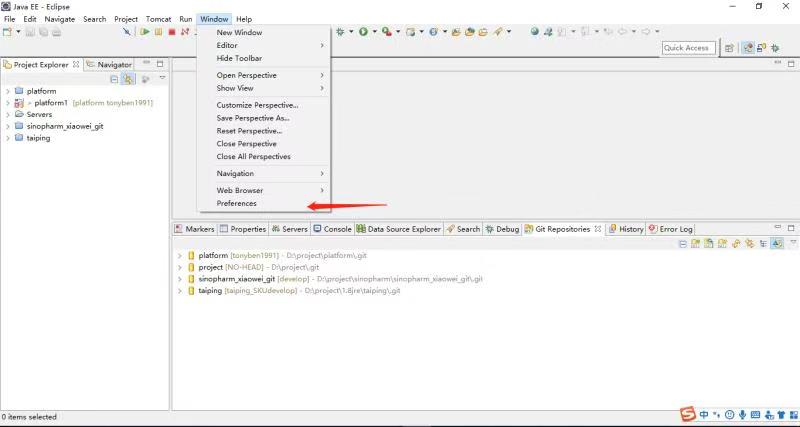Viewport: 800px width, 427px height.
Task: Switch to the Console tab
Action: pyautogui.click(x=333, y=229)
